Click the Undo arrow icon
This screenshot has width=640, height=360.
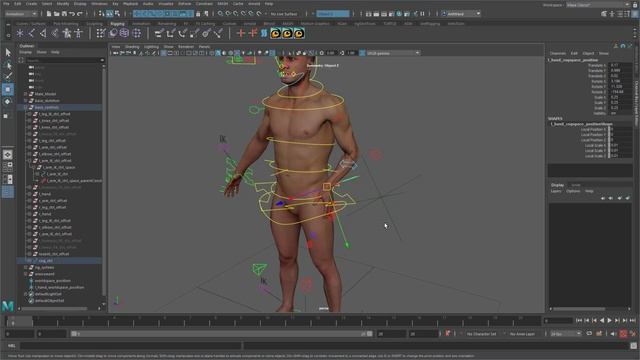[72, 14]
